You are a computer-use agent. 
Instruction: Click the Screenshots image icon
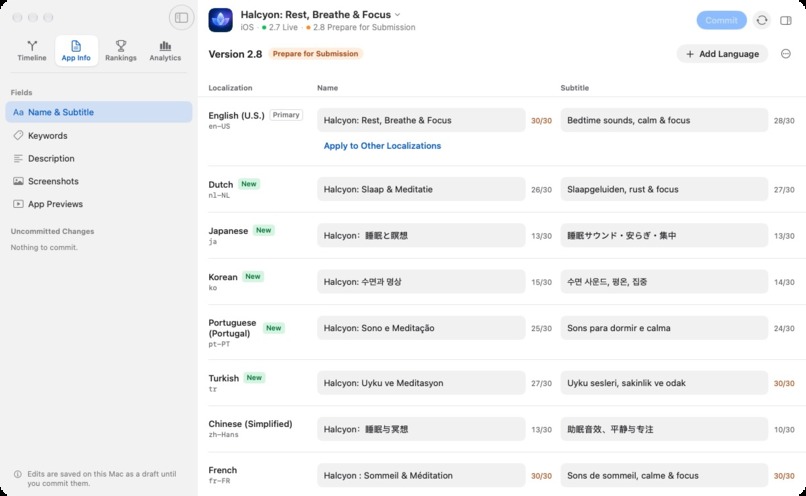click(x=18, y=181)
